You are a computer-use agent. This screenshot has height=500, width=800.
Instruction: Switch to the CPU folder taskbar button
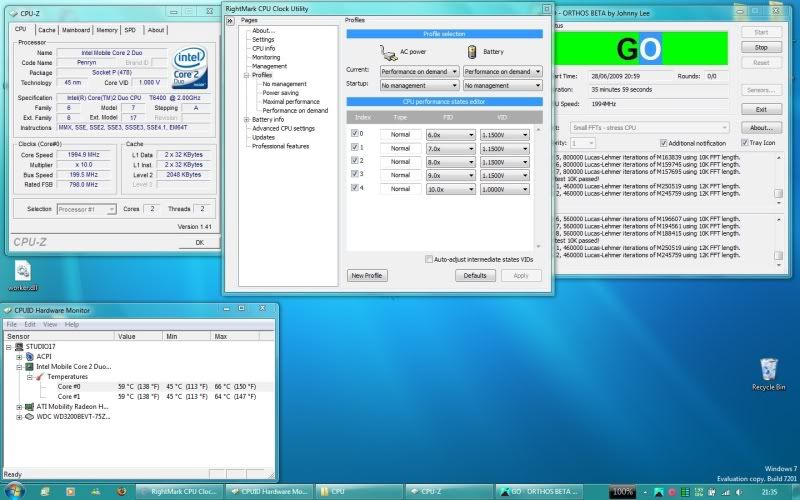(x=359, y=492)
